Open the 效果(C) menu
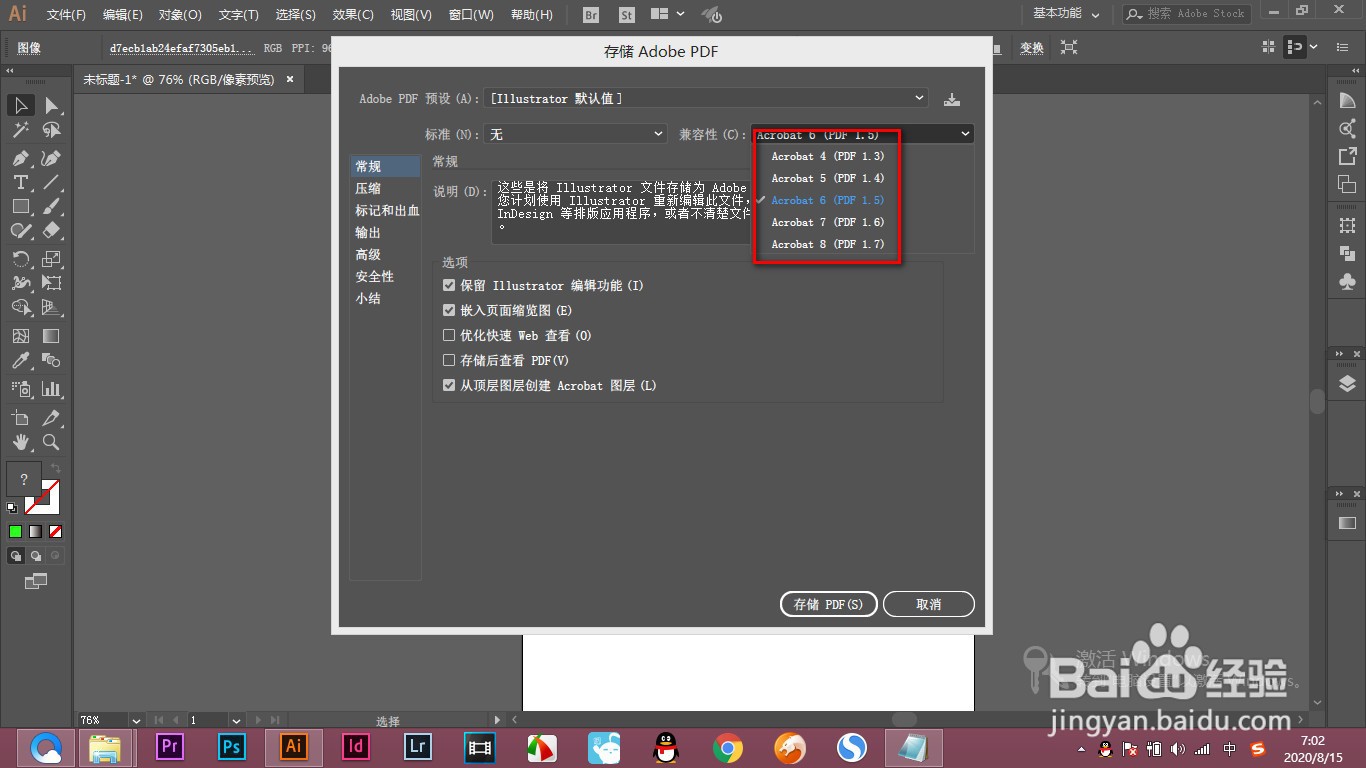 pyautogui.click(x=353, y=15)
